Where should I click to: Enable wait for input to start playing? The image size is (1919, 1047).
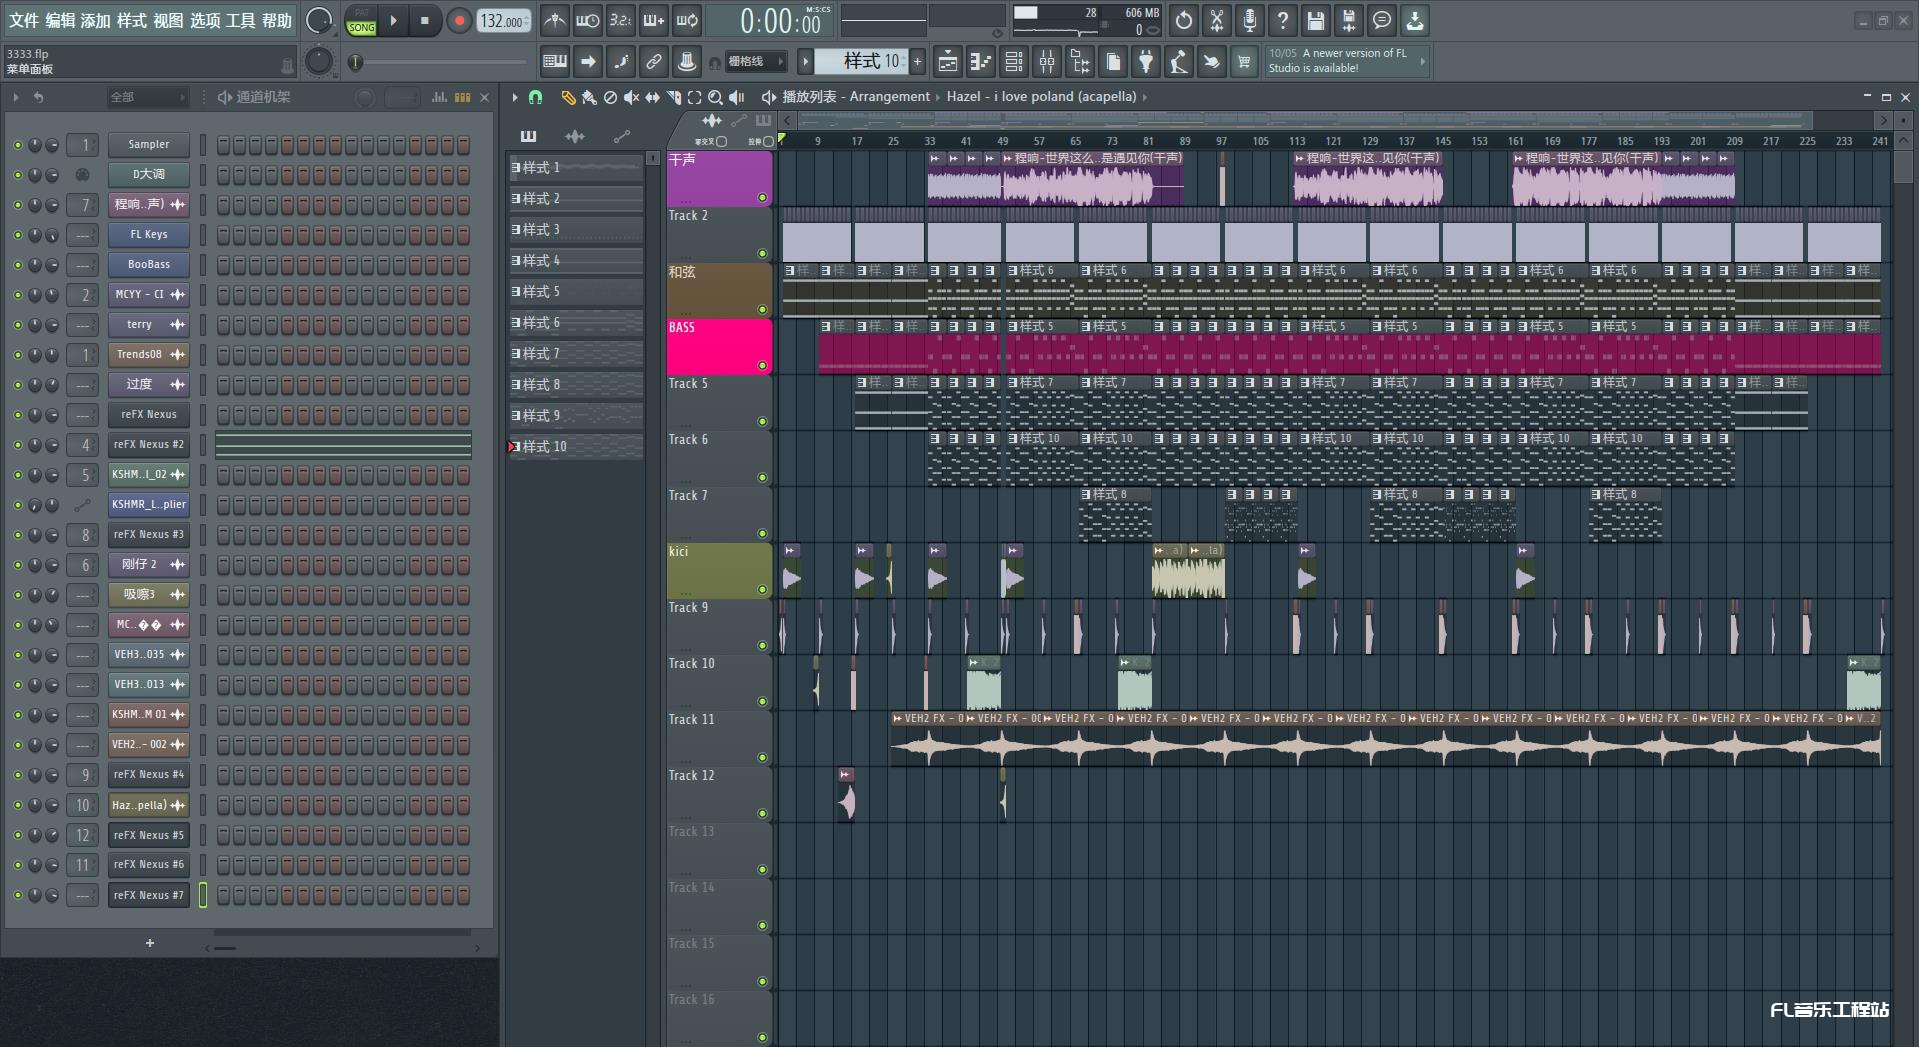pyautogui.click(x=588, y=20)
